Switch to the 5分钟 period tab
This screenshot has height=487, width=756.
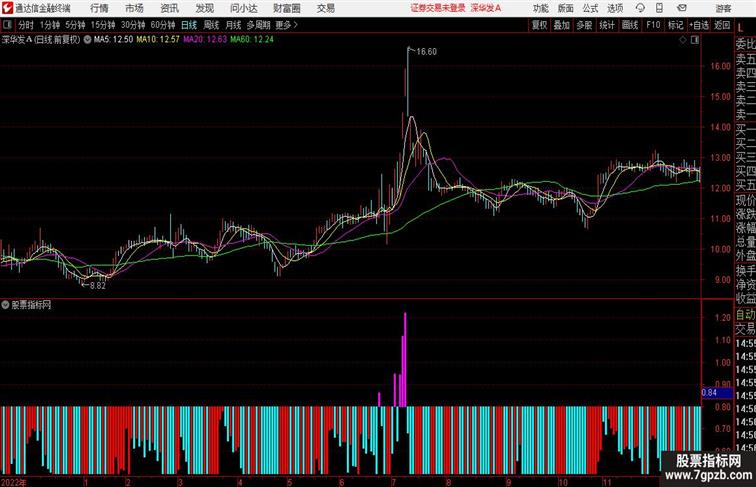[x=75, y=25]
